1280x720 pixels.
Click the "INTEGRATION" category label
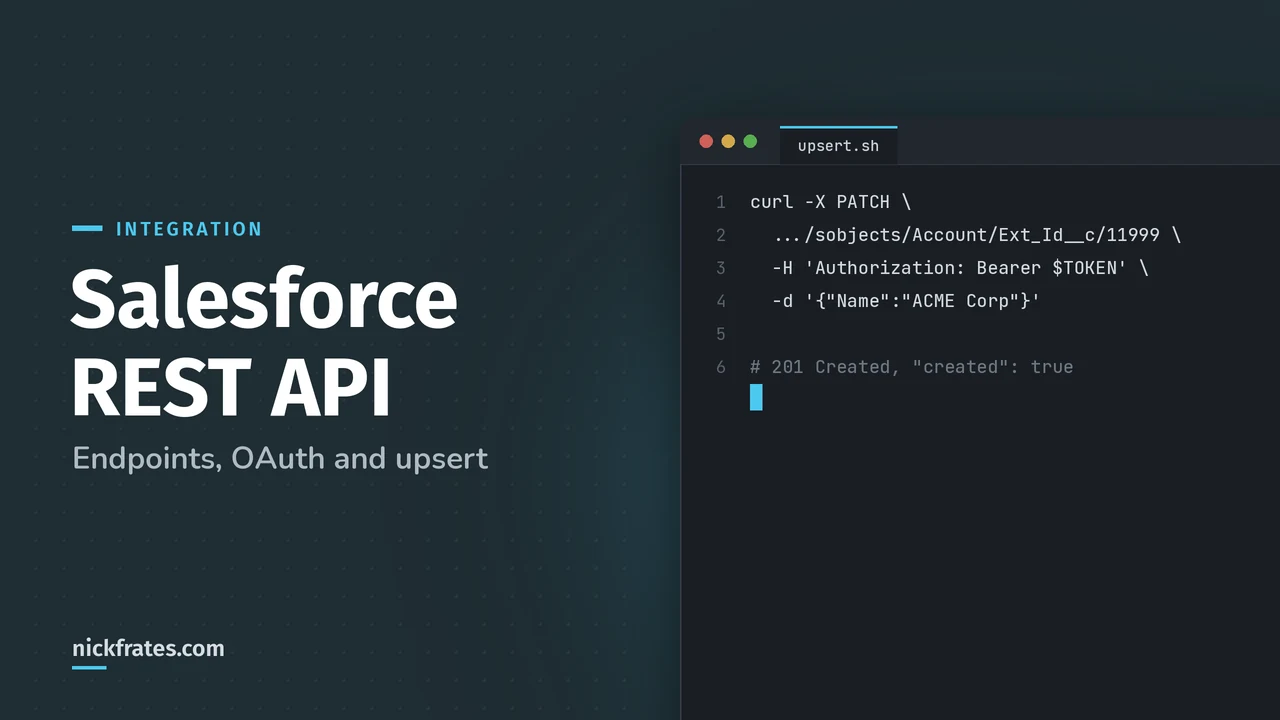click(189, 229)
